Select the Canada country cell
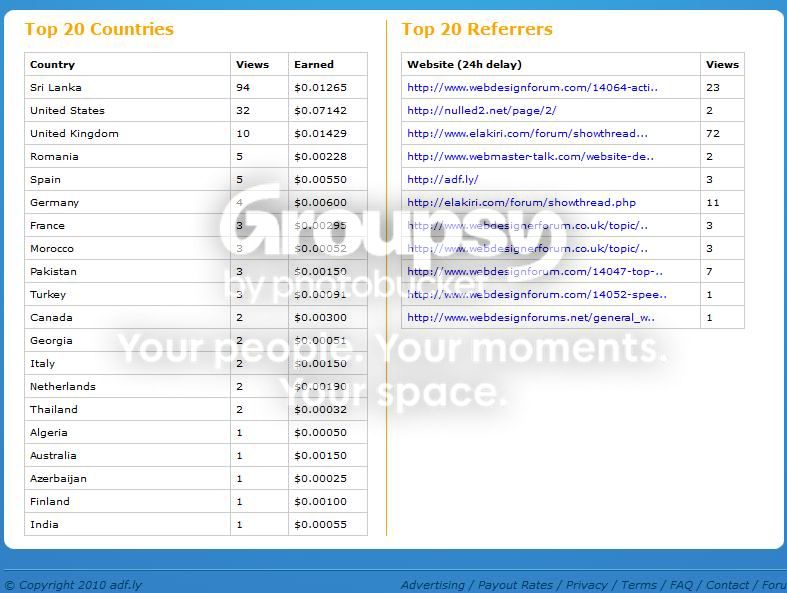The height and width of the screenshot is (593, 787). tap(127, 318)
